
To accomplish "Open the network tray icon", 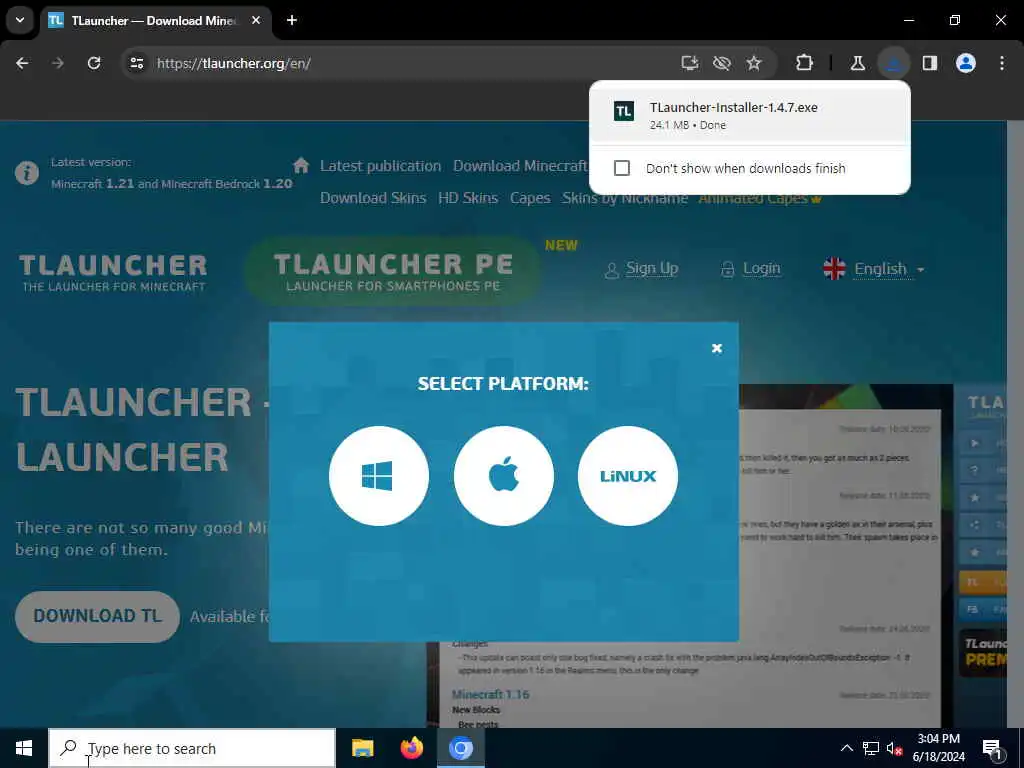I will click(x=871, y=748).
